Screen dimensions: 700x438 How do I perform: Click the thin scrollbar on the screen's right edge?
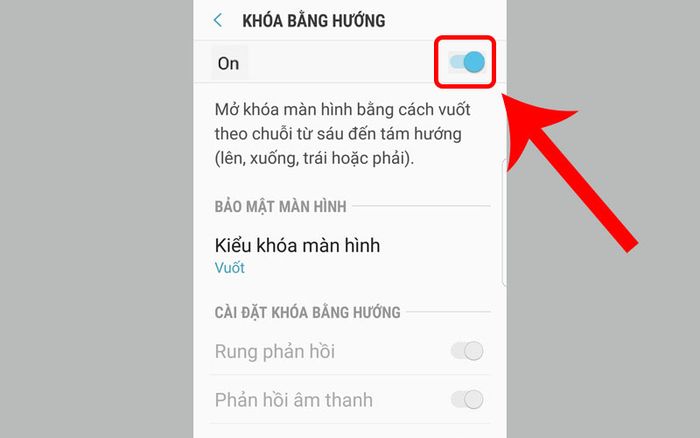click(x=504, y=222)
